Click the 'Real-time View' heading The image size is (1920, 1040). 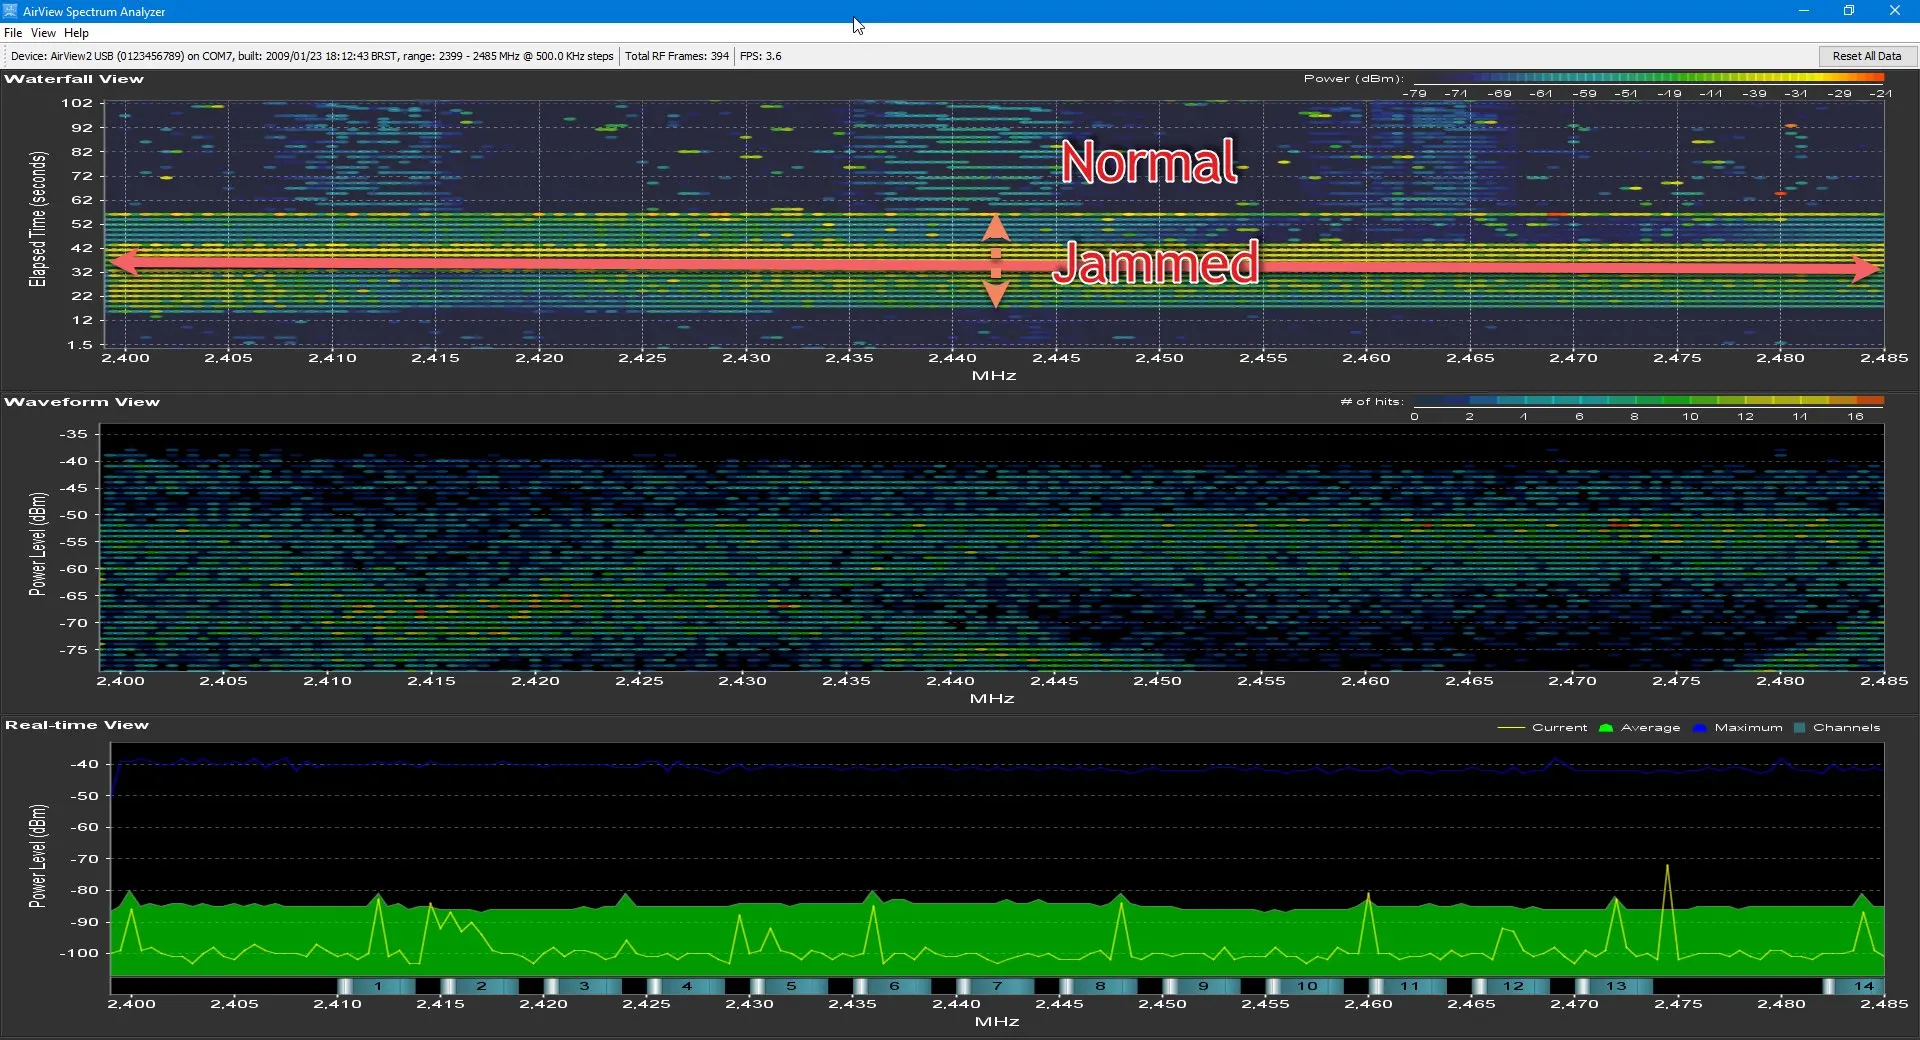77,725
